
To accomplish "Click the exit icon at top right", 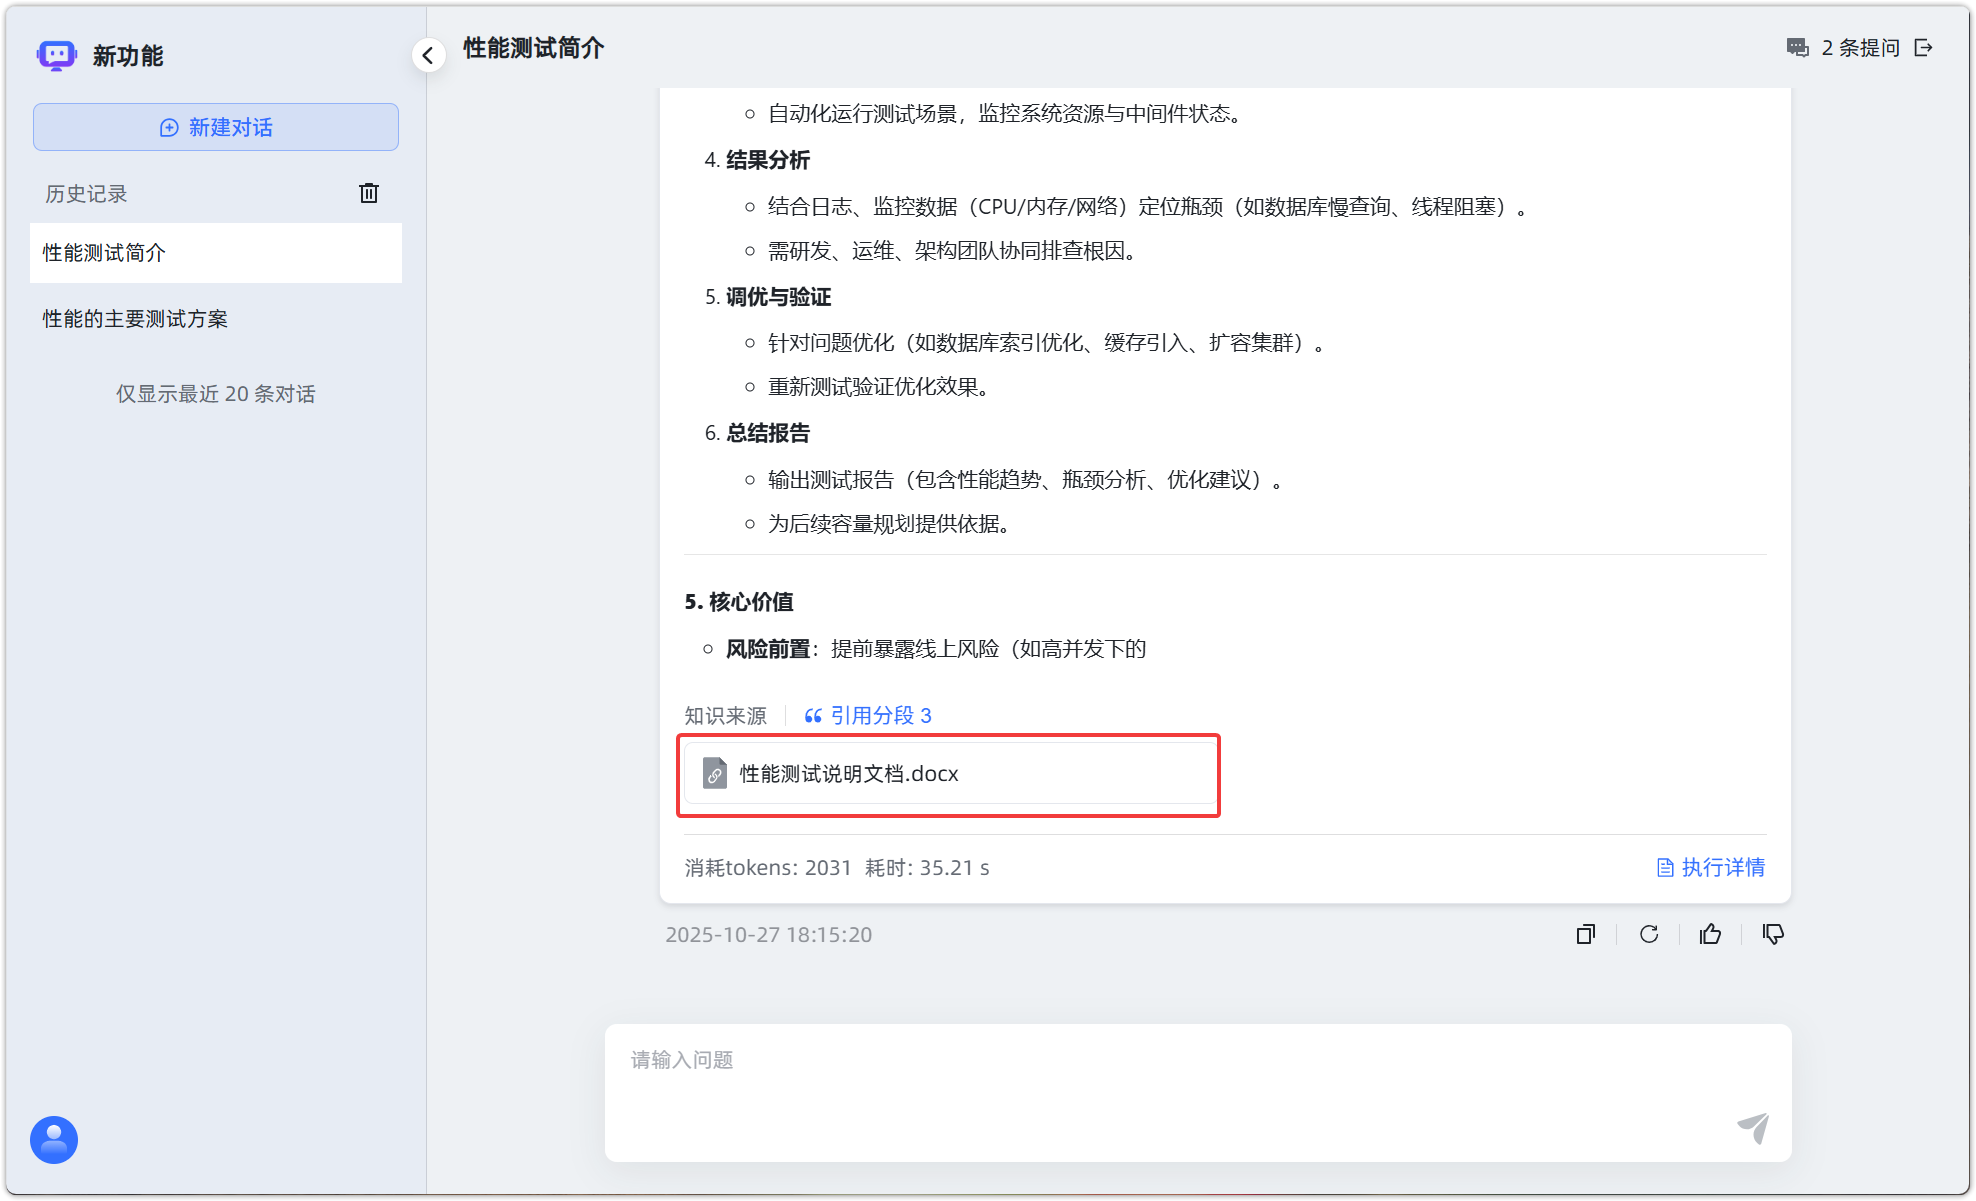I will coord(1924,47).
